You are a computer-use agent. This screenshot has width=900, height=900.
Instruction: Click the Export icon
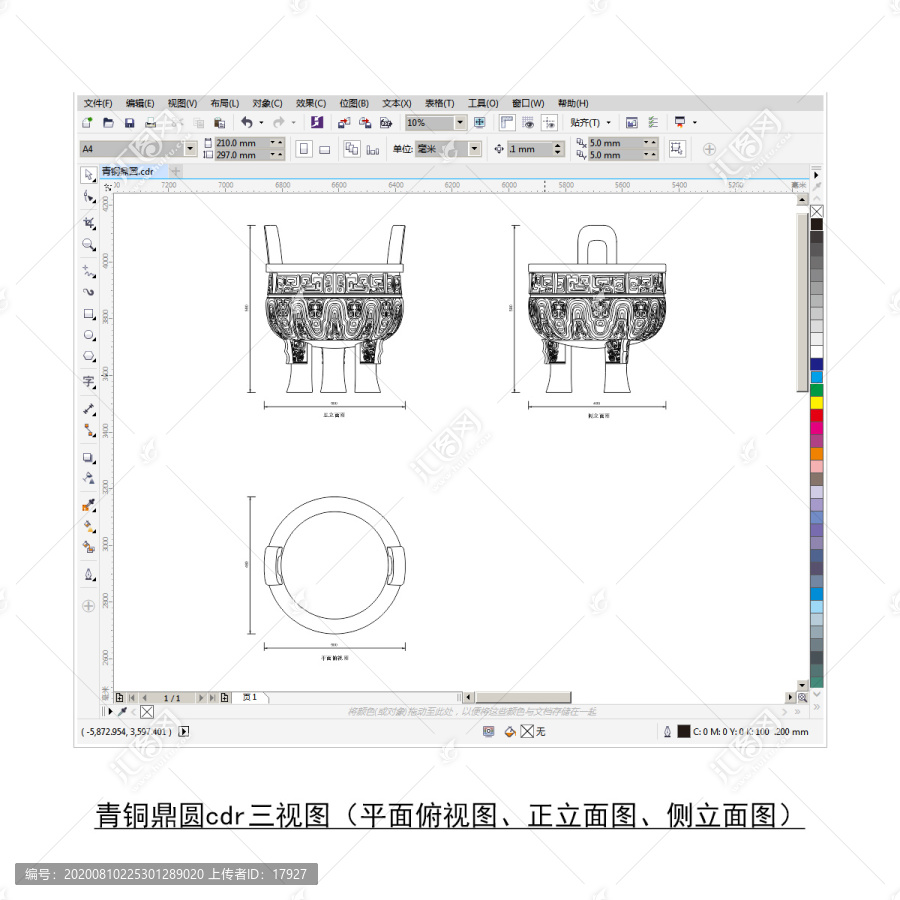coord(365,122)
